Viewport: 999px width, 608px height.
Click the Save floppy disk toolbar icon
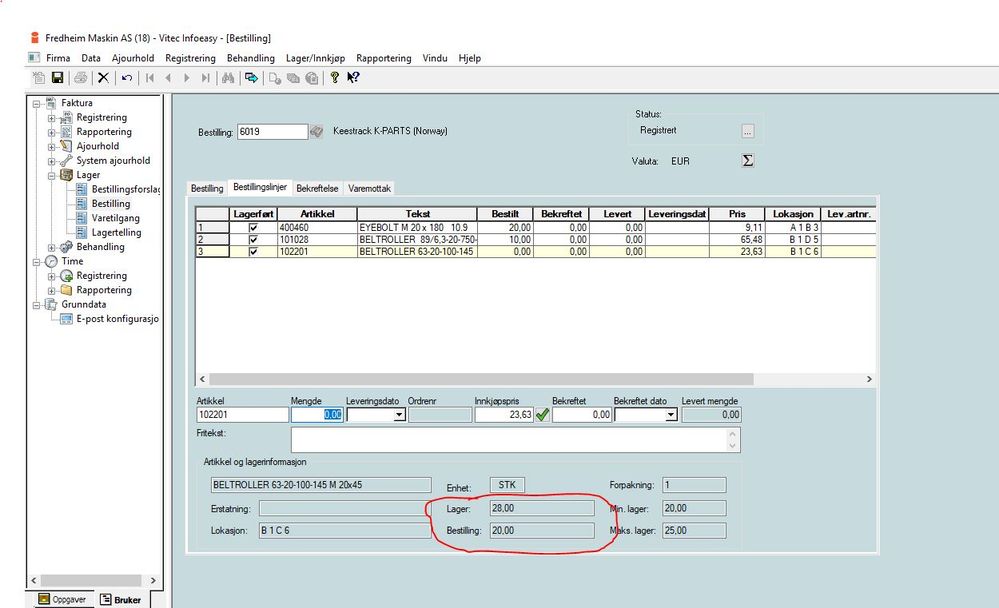point(57,78)
